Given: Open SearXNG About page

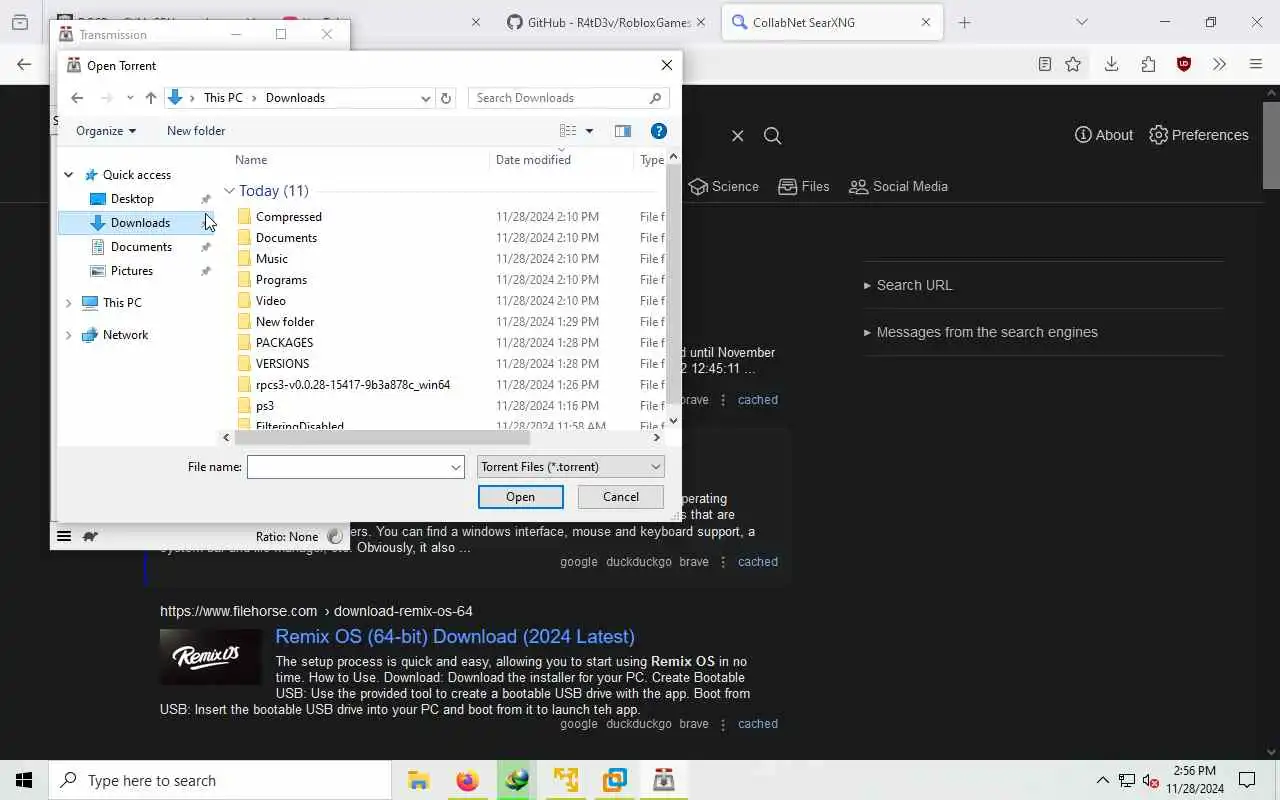Looking at the screenshot, I should (x=1104, y=135).
